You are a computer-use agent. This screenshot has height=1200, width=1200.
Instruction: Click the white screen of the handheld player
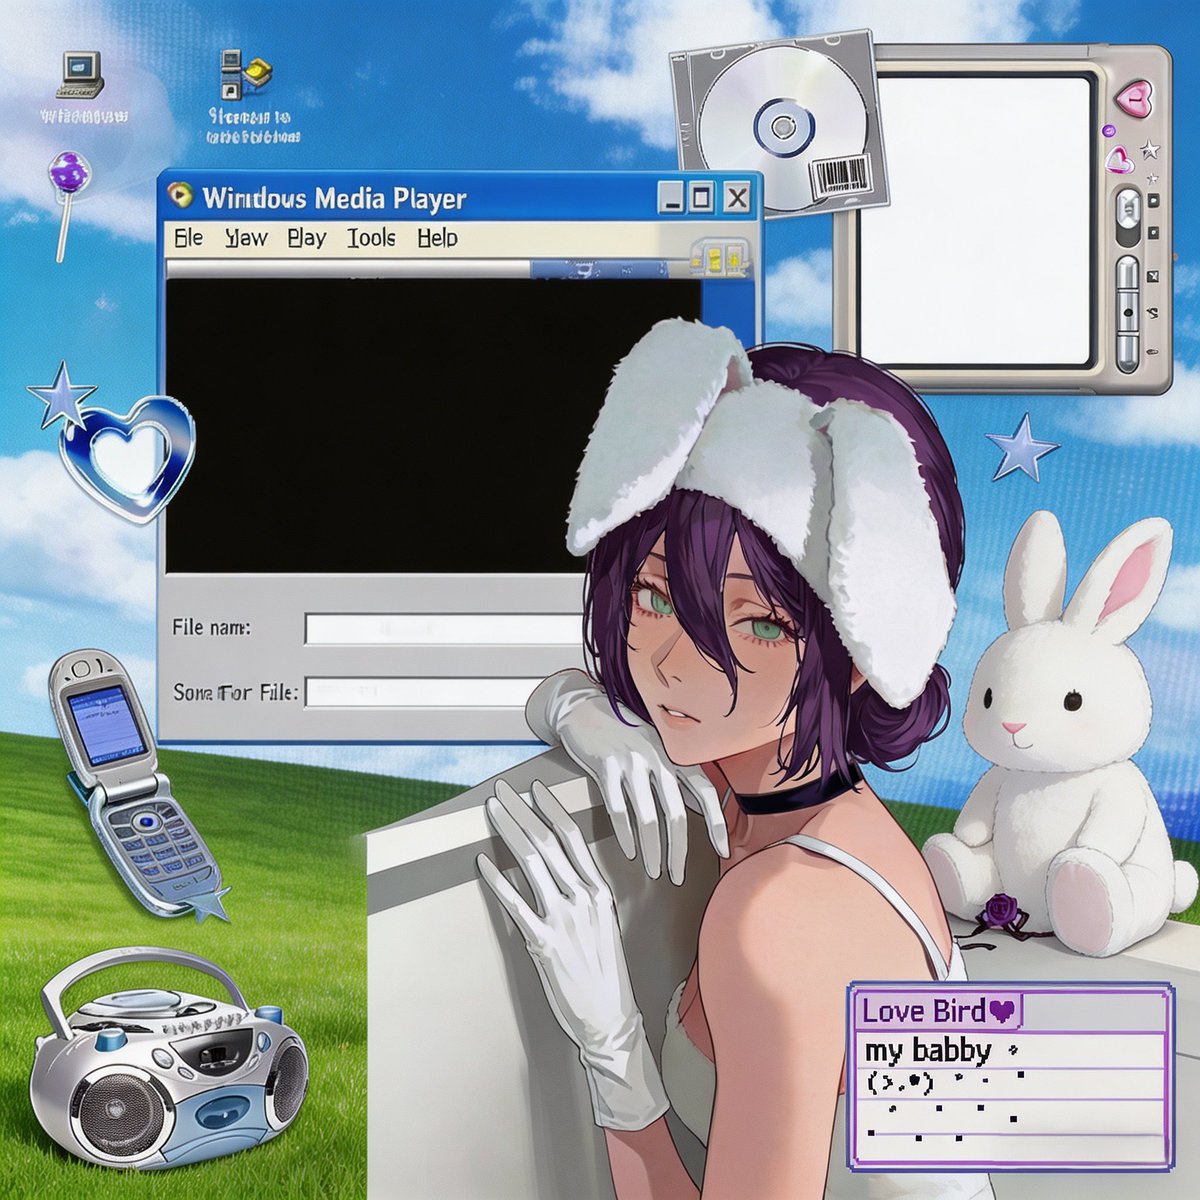[x=975, y=220]
